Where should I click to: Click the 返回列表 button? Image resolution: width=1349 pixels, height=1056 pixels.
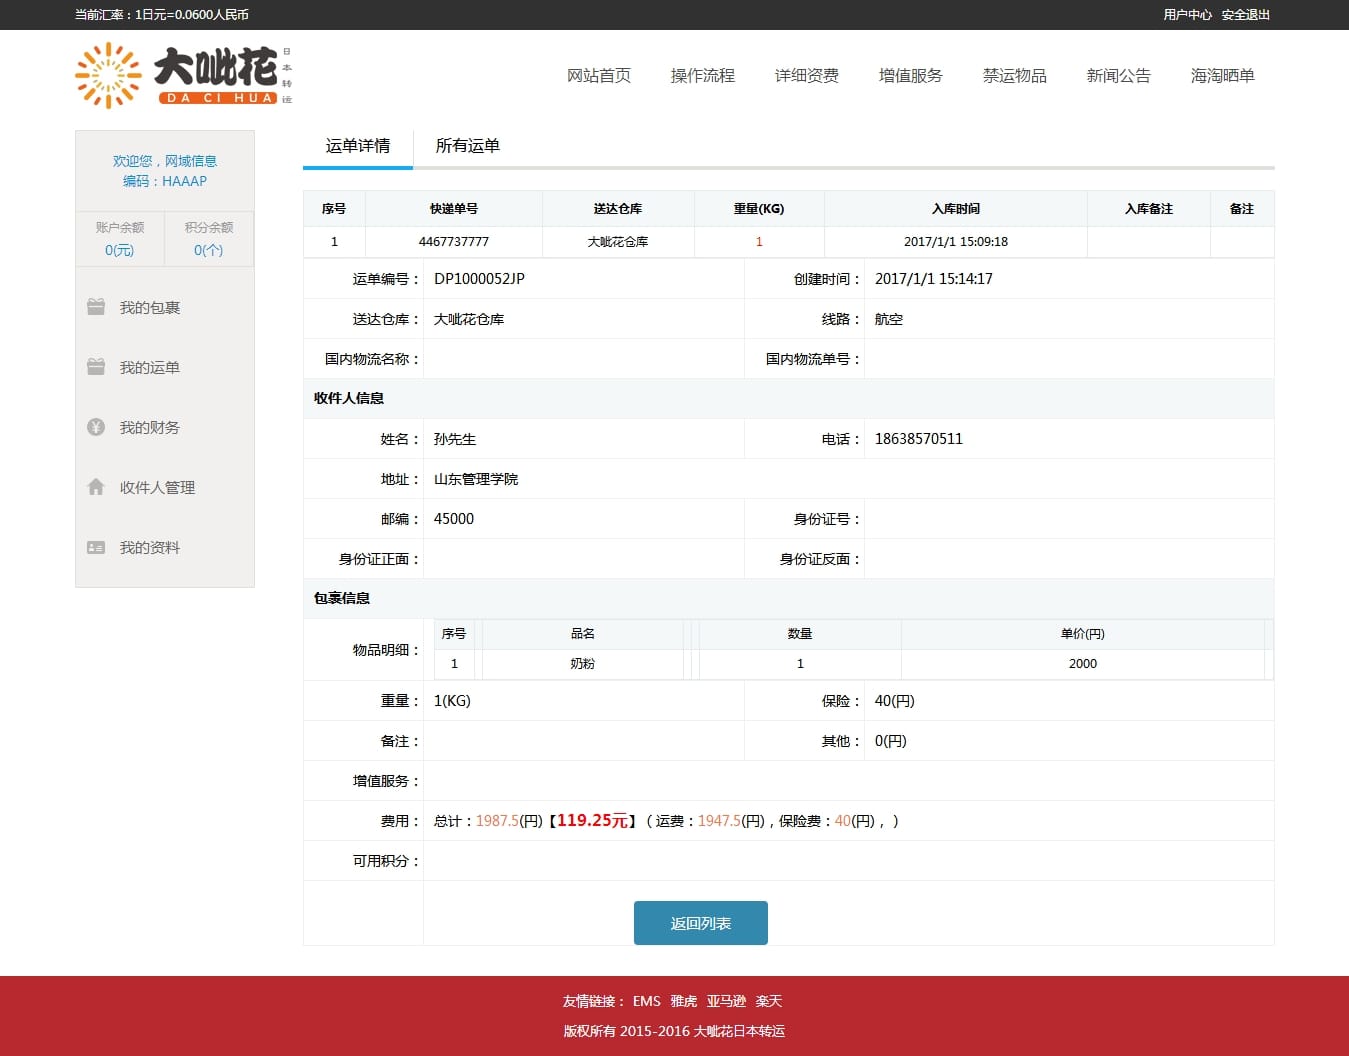coord(701,923)
